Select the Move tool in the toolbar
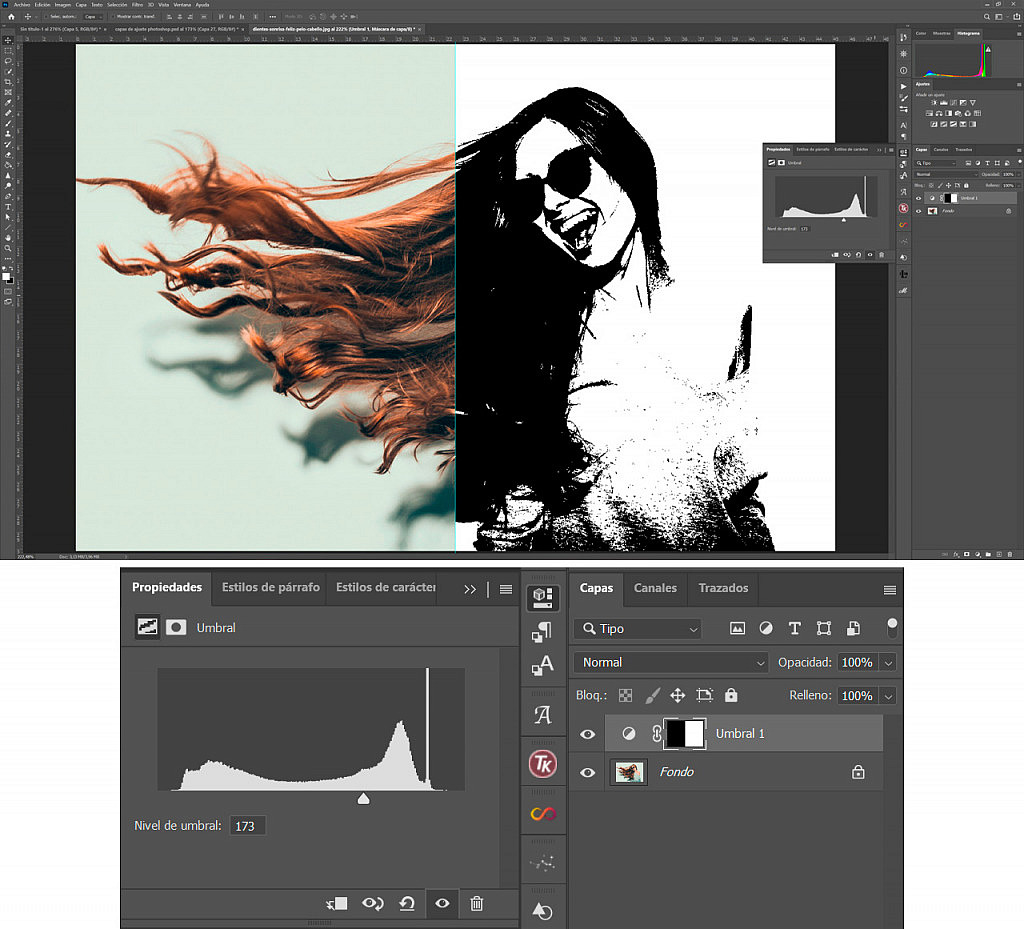 (8, 38)
